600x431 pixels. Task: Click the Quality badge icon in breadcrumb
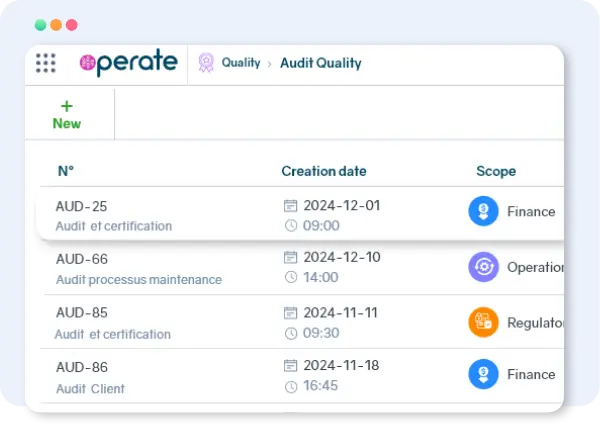(206, 63)
